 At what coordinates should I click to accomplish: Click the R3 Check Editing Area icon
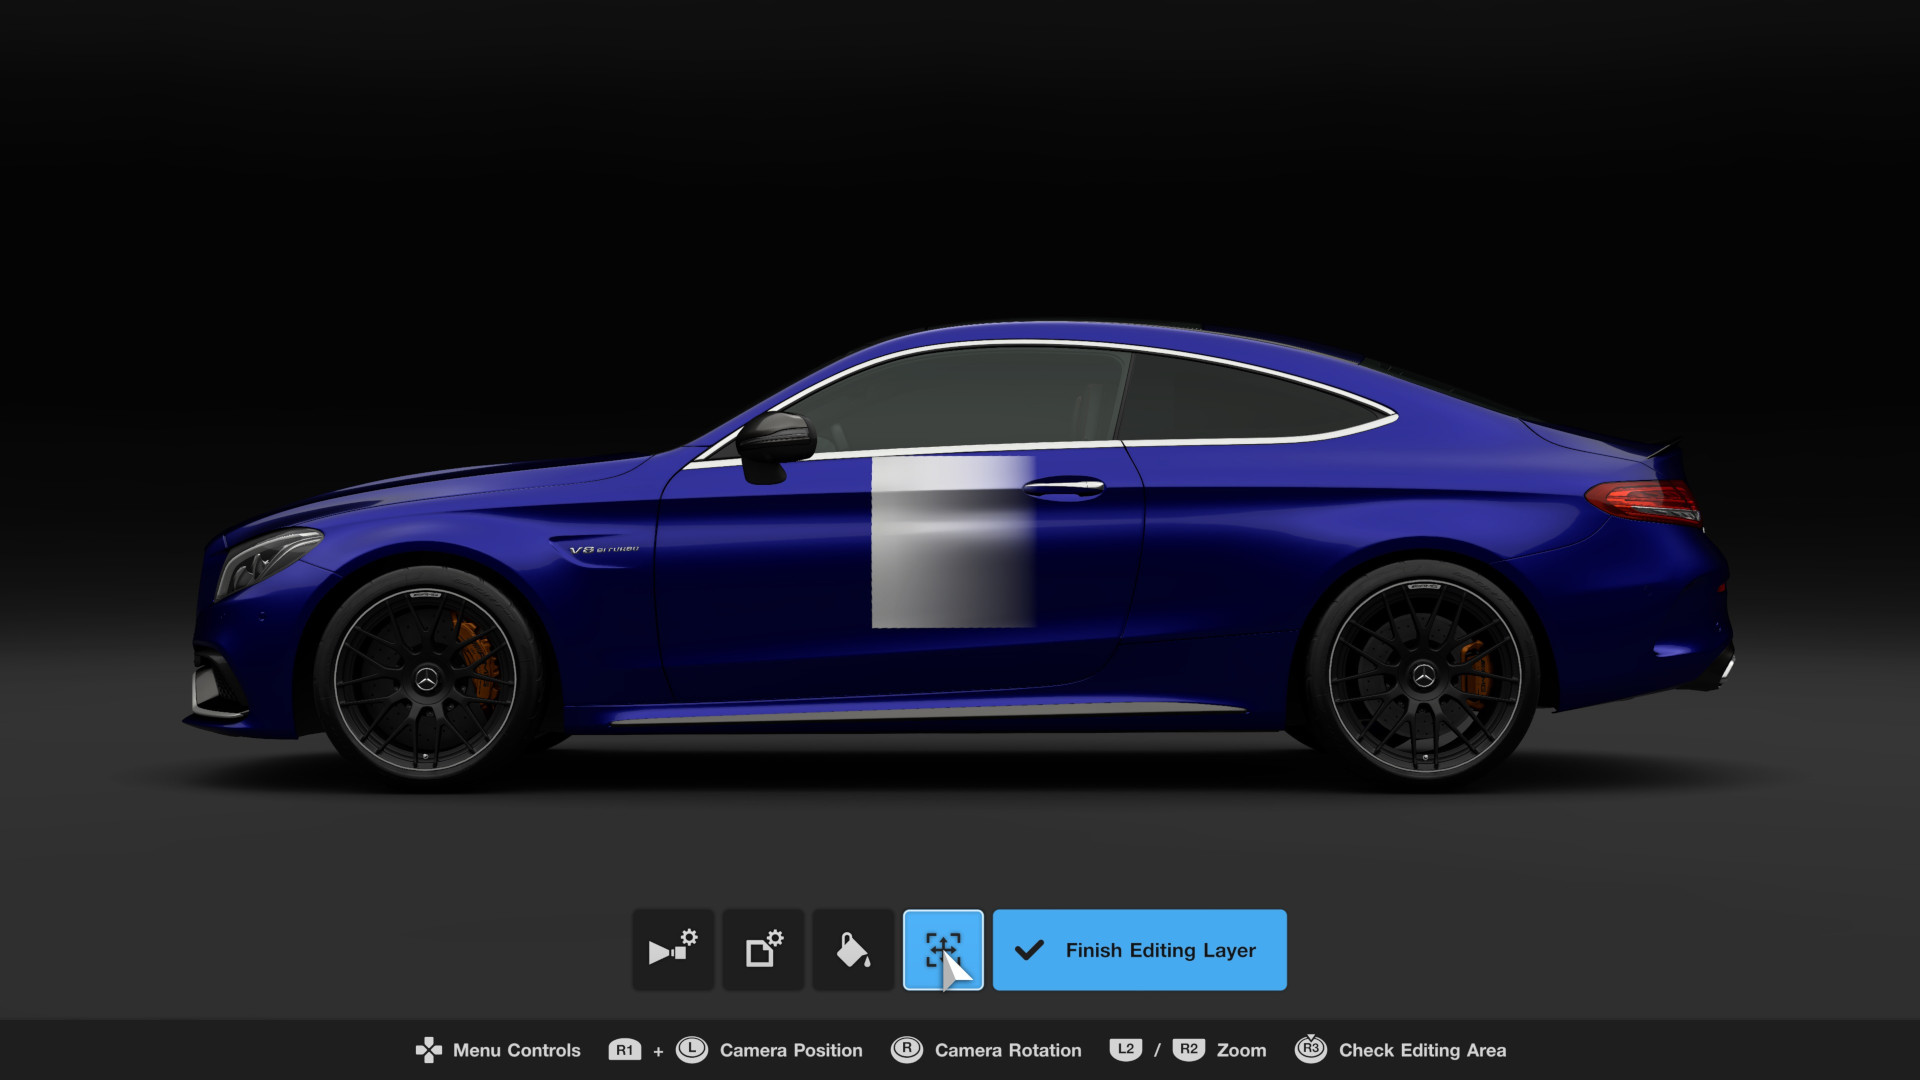(x=1311, y=1050)
